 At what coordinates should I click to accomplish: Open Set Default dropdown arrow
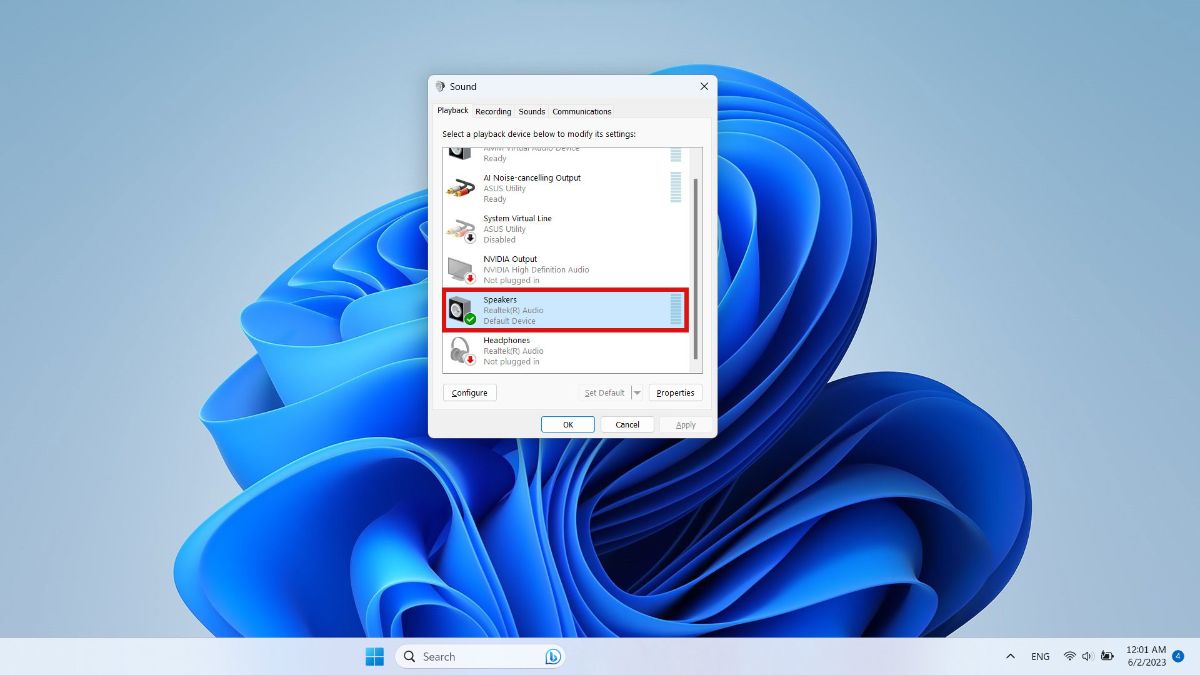[637, 393]
